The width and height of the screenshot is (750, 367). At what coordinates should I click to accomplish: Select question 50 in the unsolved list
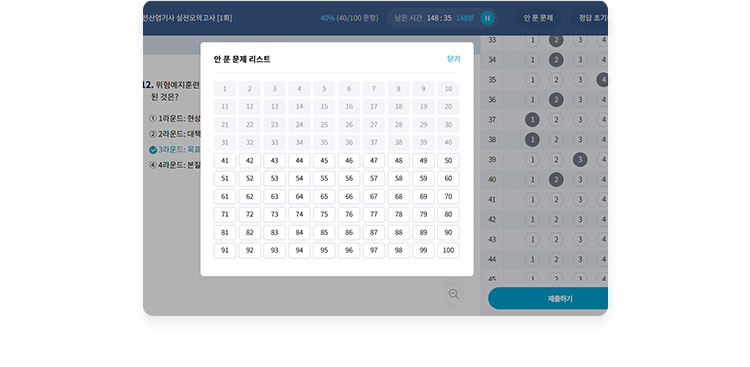(x=448, y=161)
